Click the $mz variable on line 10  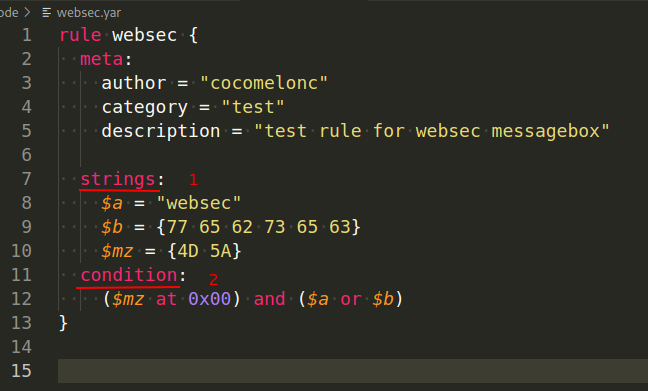click(x=117, y=251)
